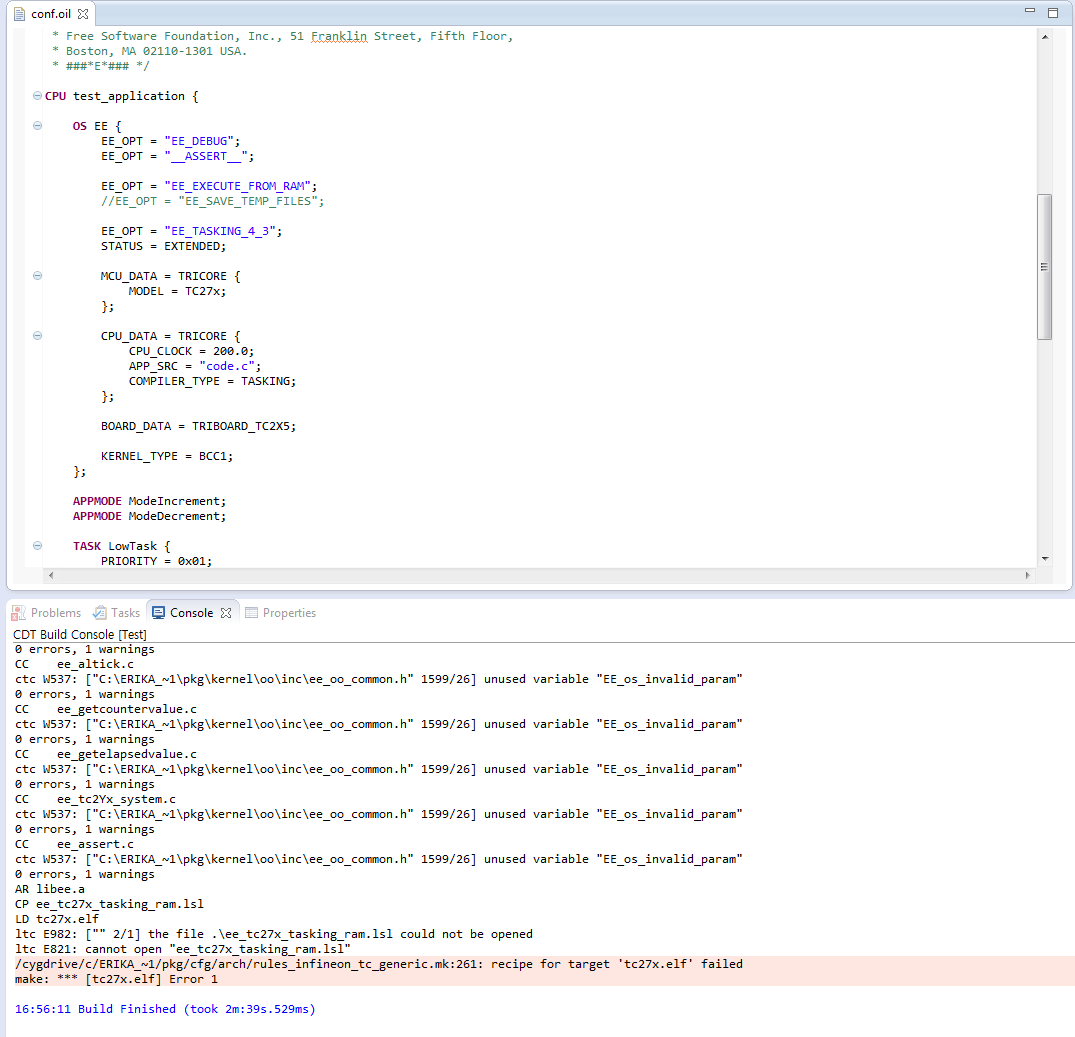Click console line CC ee_getelapsedvalue.c
Image resolution: width=1075 pixels, height=1037 pixels.
106,755
